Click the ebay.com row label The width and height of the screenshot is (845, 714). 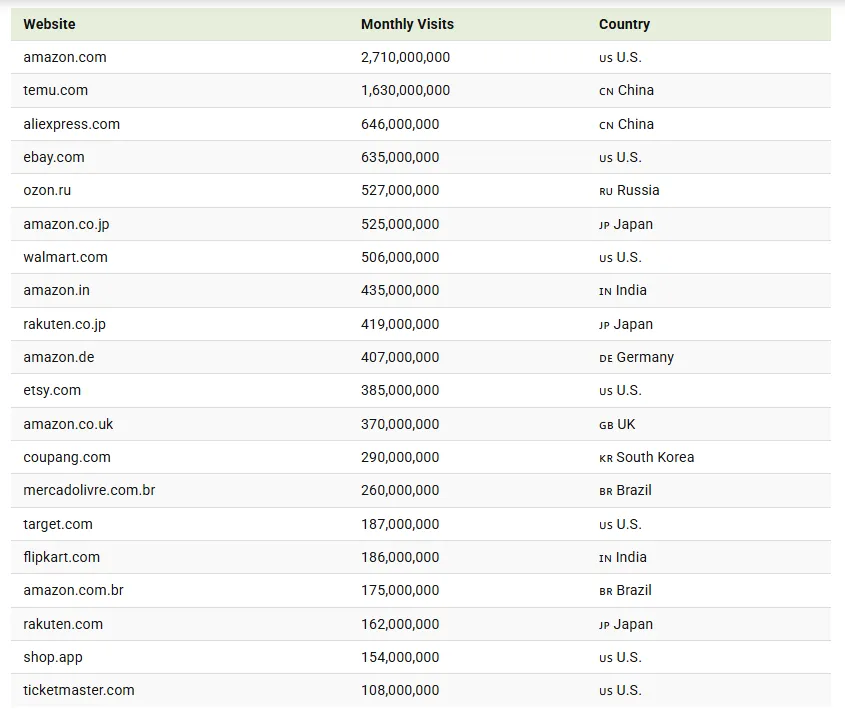[x=54, y=157]
